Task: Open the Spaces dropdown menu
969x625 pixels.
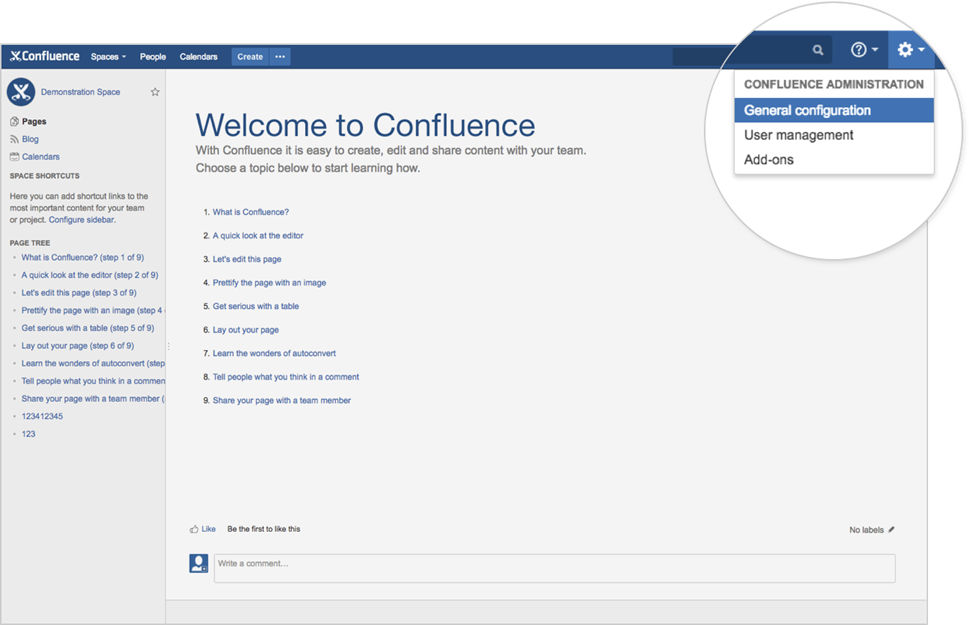Action: click(106, 57)
